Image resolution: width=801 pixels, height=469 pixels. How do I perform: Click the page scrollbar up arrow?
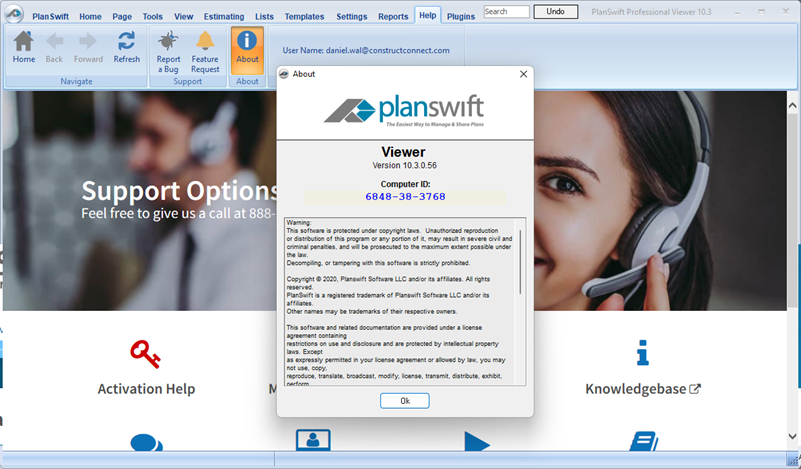point(792,105)
